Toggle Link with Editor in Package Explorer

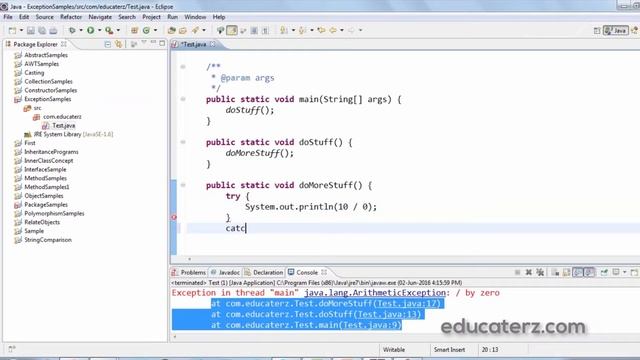click(x=118, y=44)
